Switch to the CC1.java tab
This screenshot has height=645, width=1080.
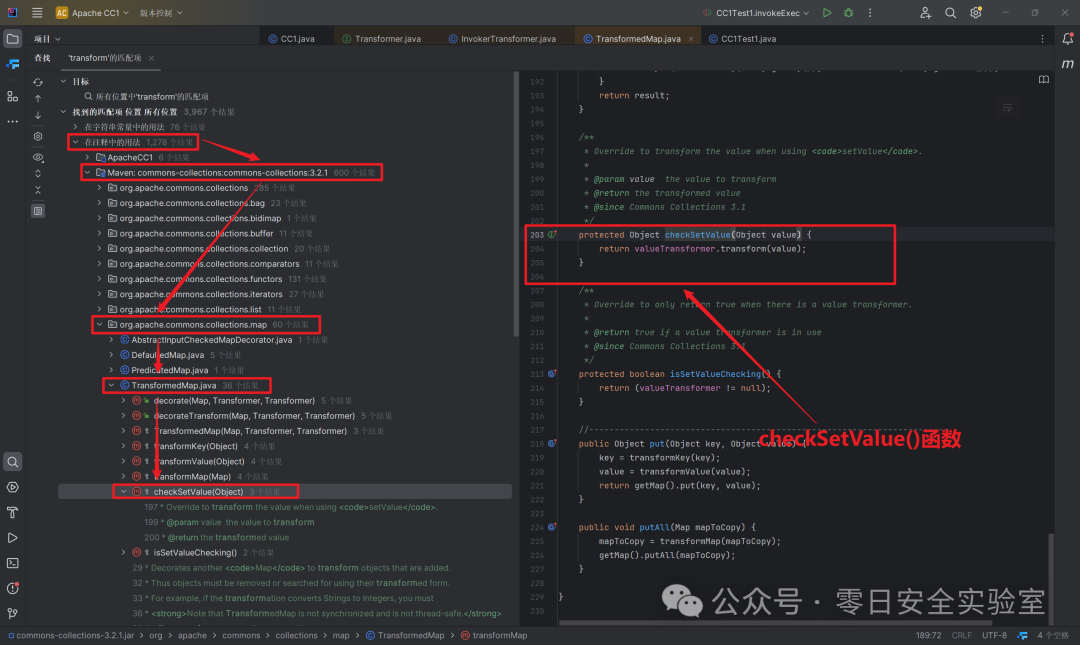click(291, 39)
